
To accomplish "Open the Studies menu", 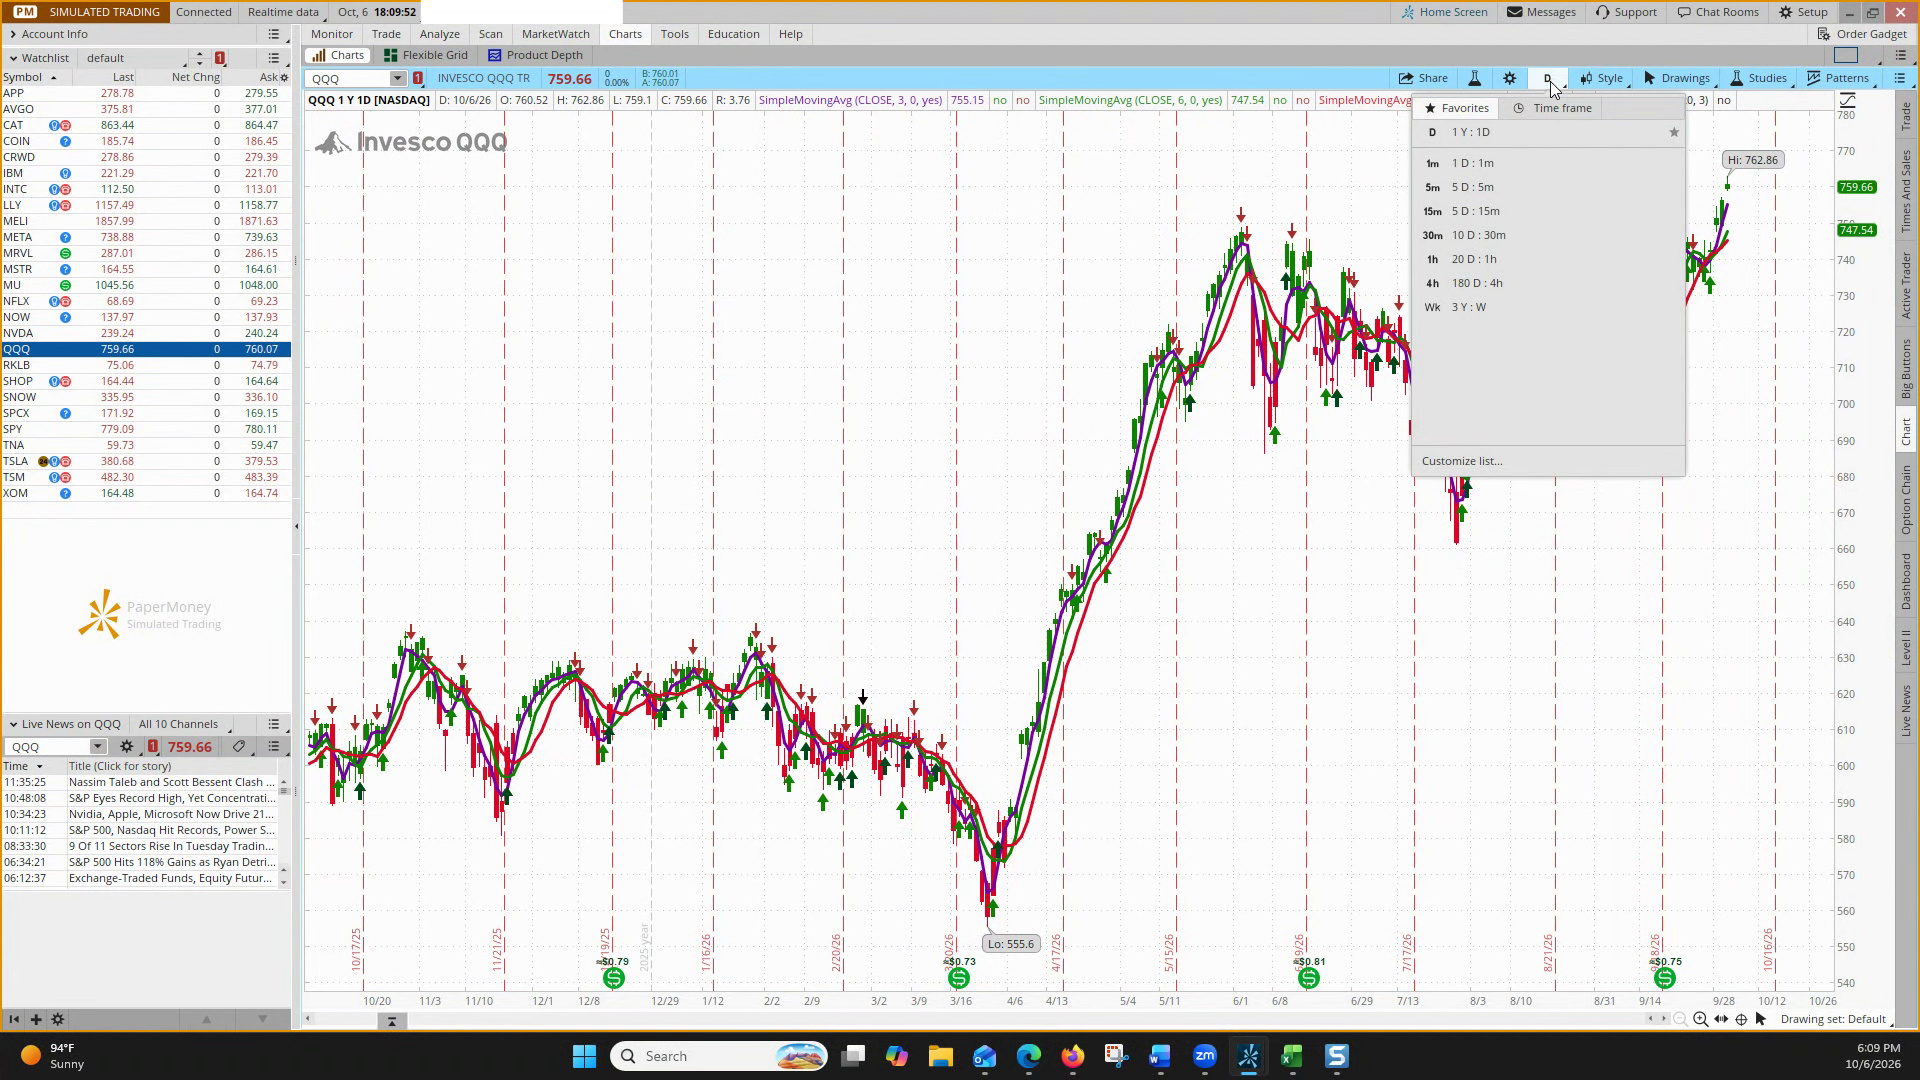I will point(1758,78).
